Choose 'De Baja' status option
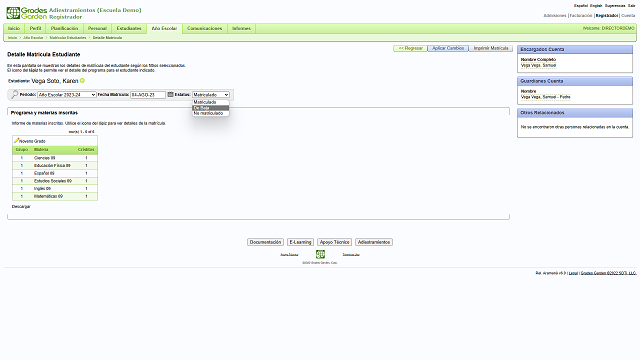This screenshot has height=360, width=640. click(211, 108)
